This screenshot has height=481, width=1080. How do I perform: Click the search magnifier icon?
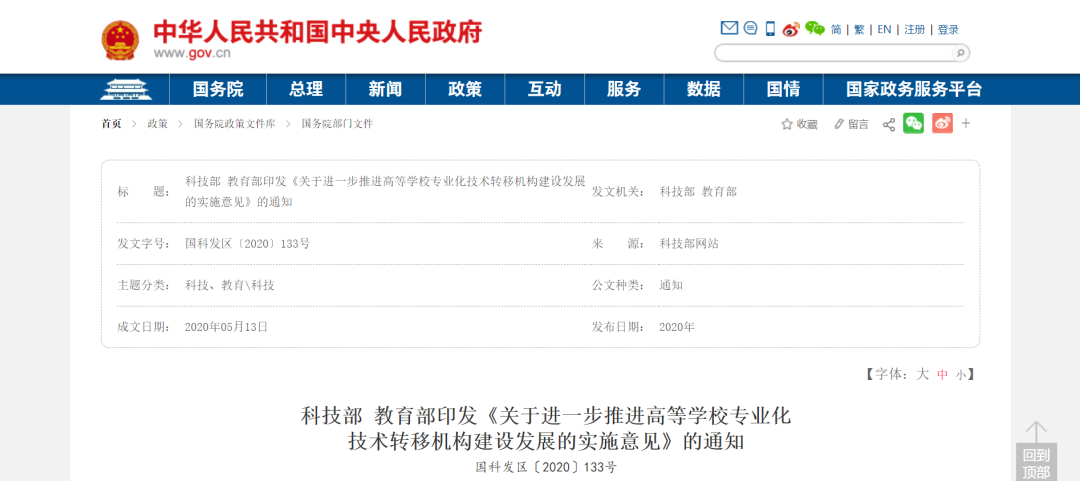pos(959,53)
